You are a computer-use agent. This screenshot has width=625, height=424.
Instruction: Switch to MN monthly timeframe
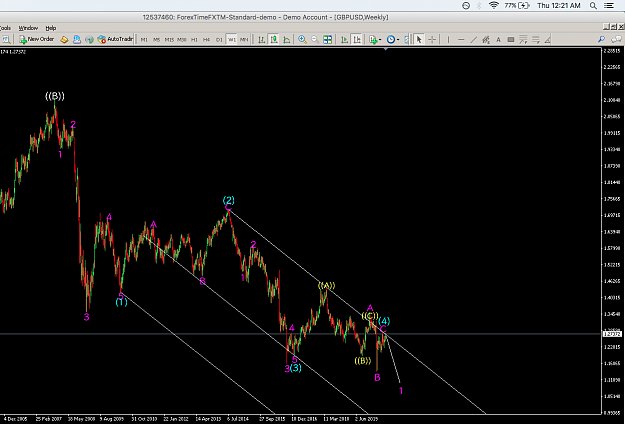(x=244, y=39)
